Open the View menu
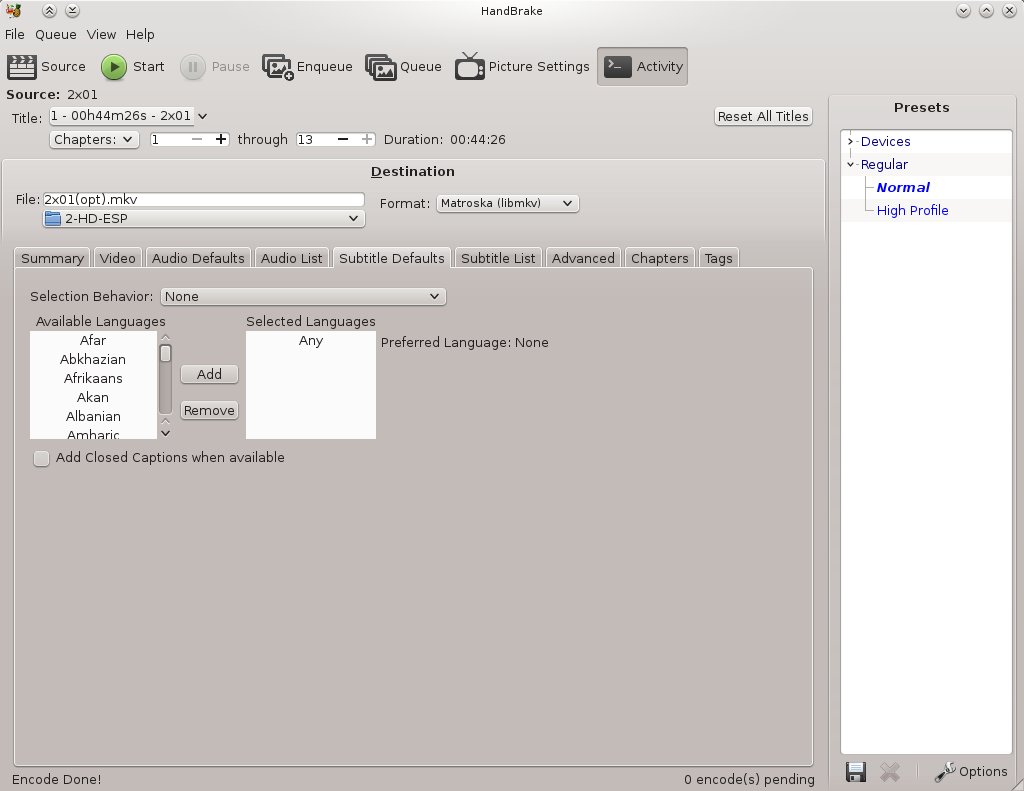1024x791 pixels. click(x=101, y=35)
